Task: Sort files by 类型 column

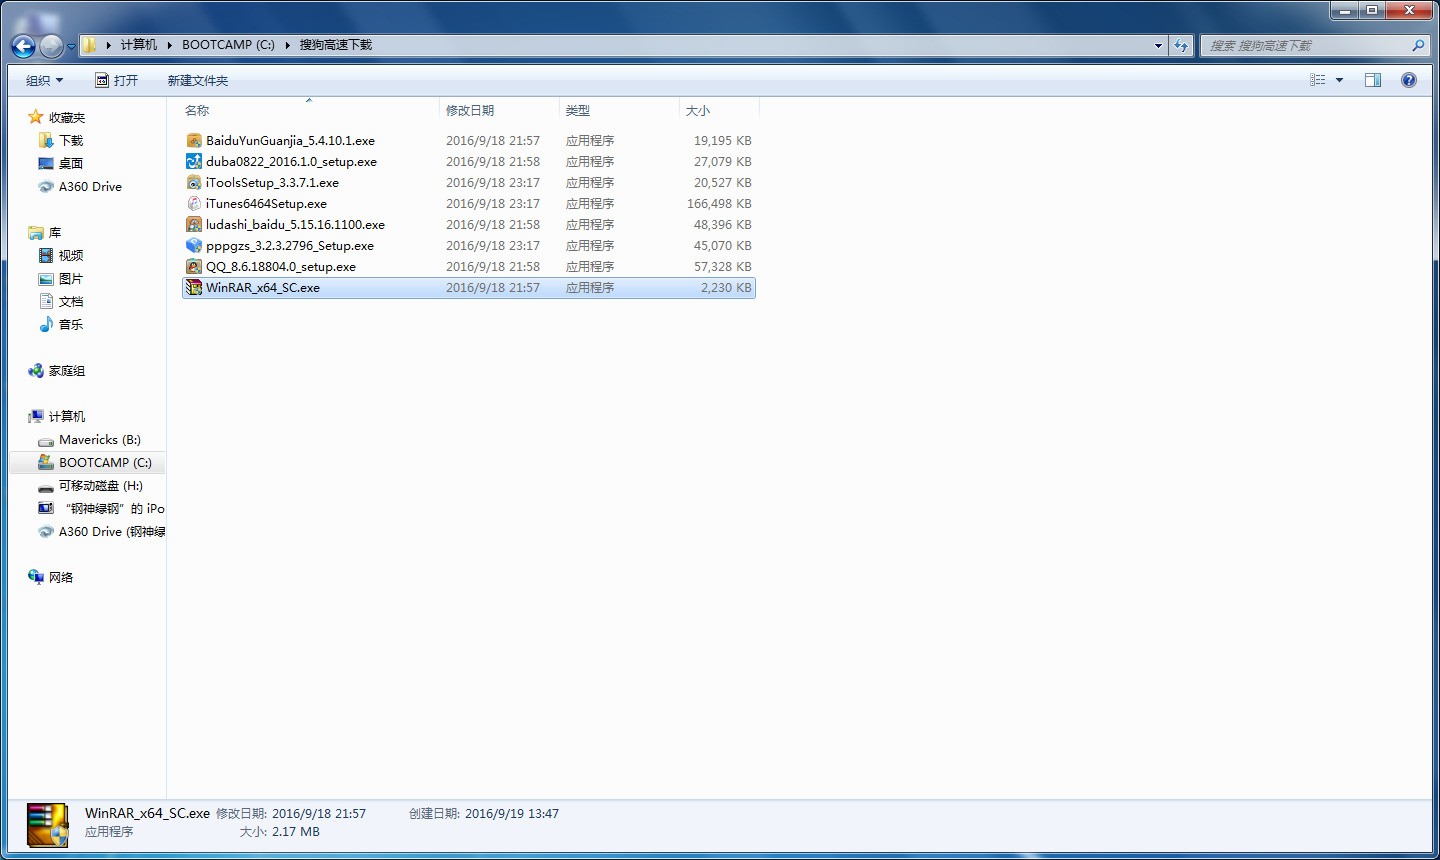Action: point(578,110)
